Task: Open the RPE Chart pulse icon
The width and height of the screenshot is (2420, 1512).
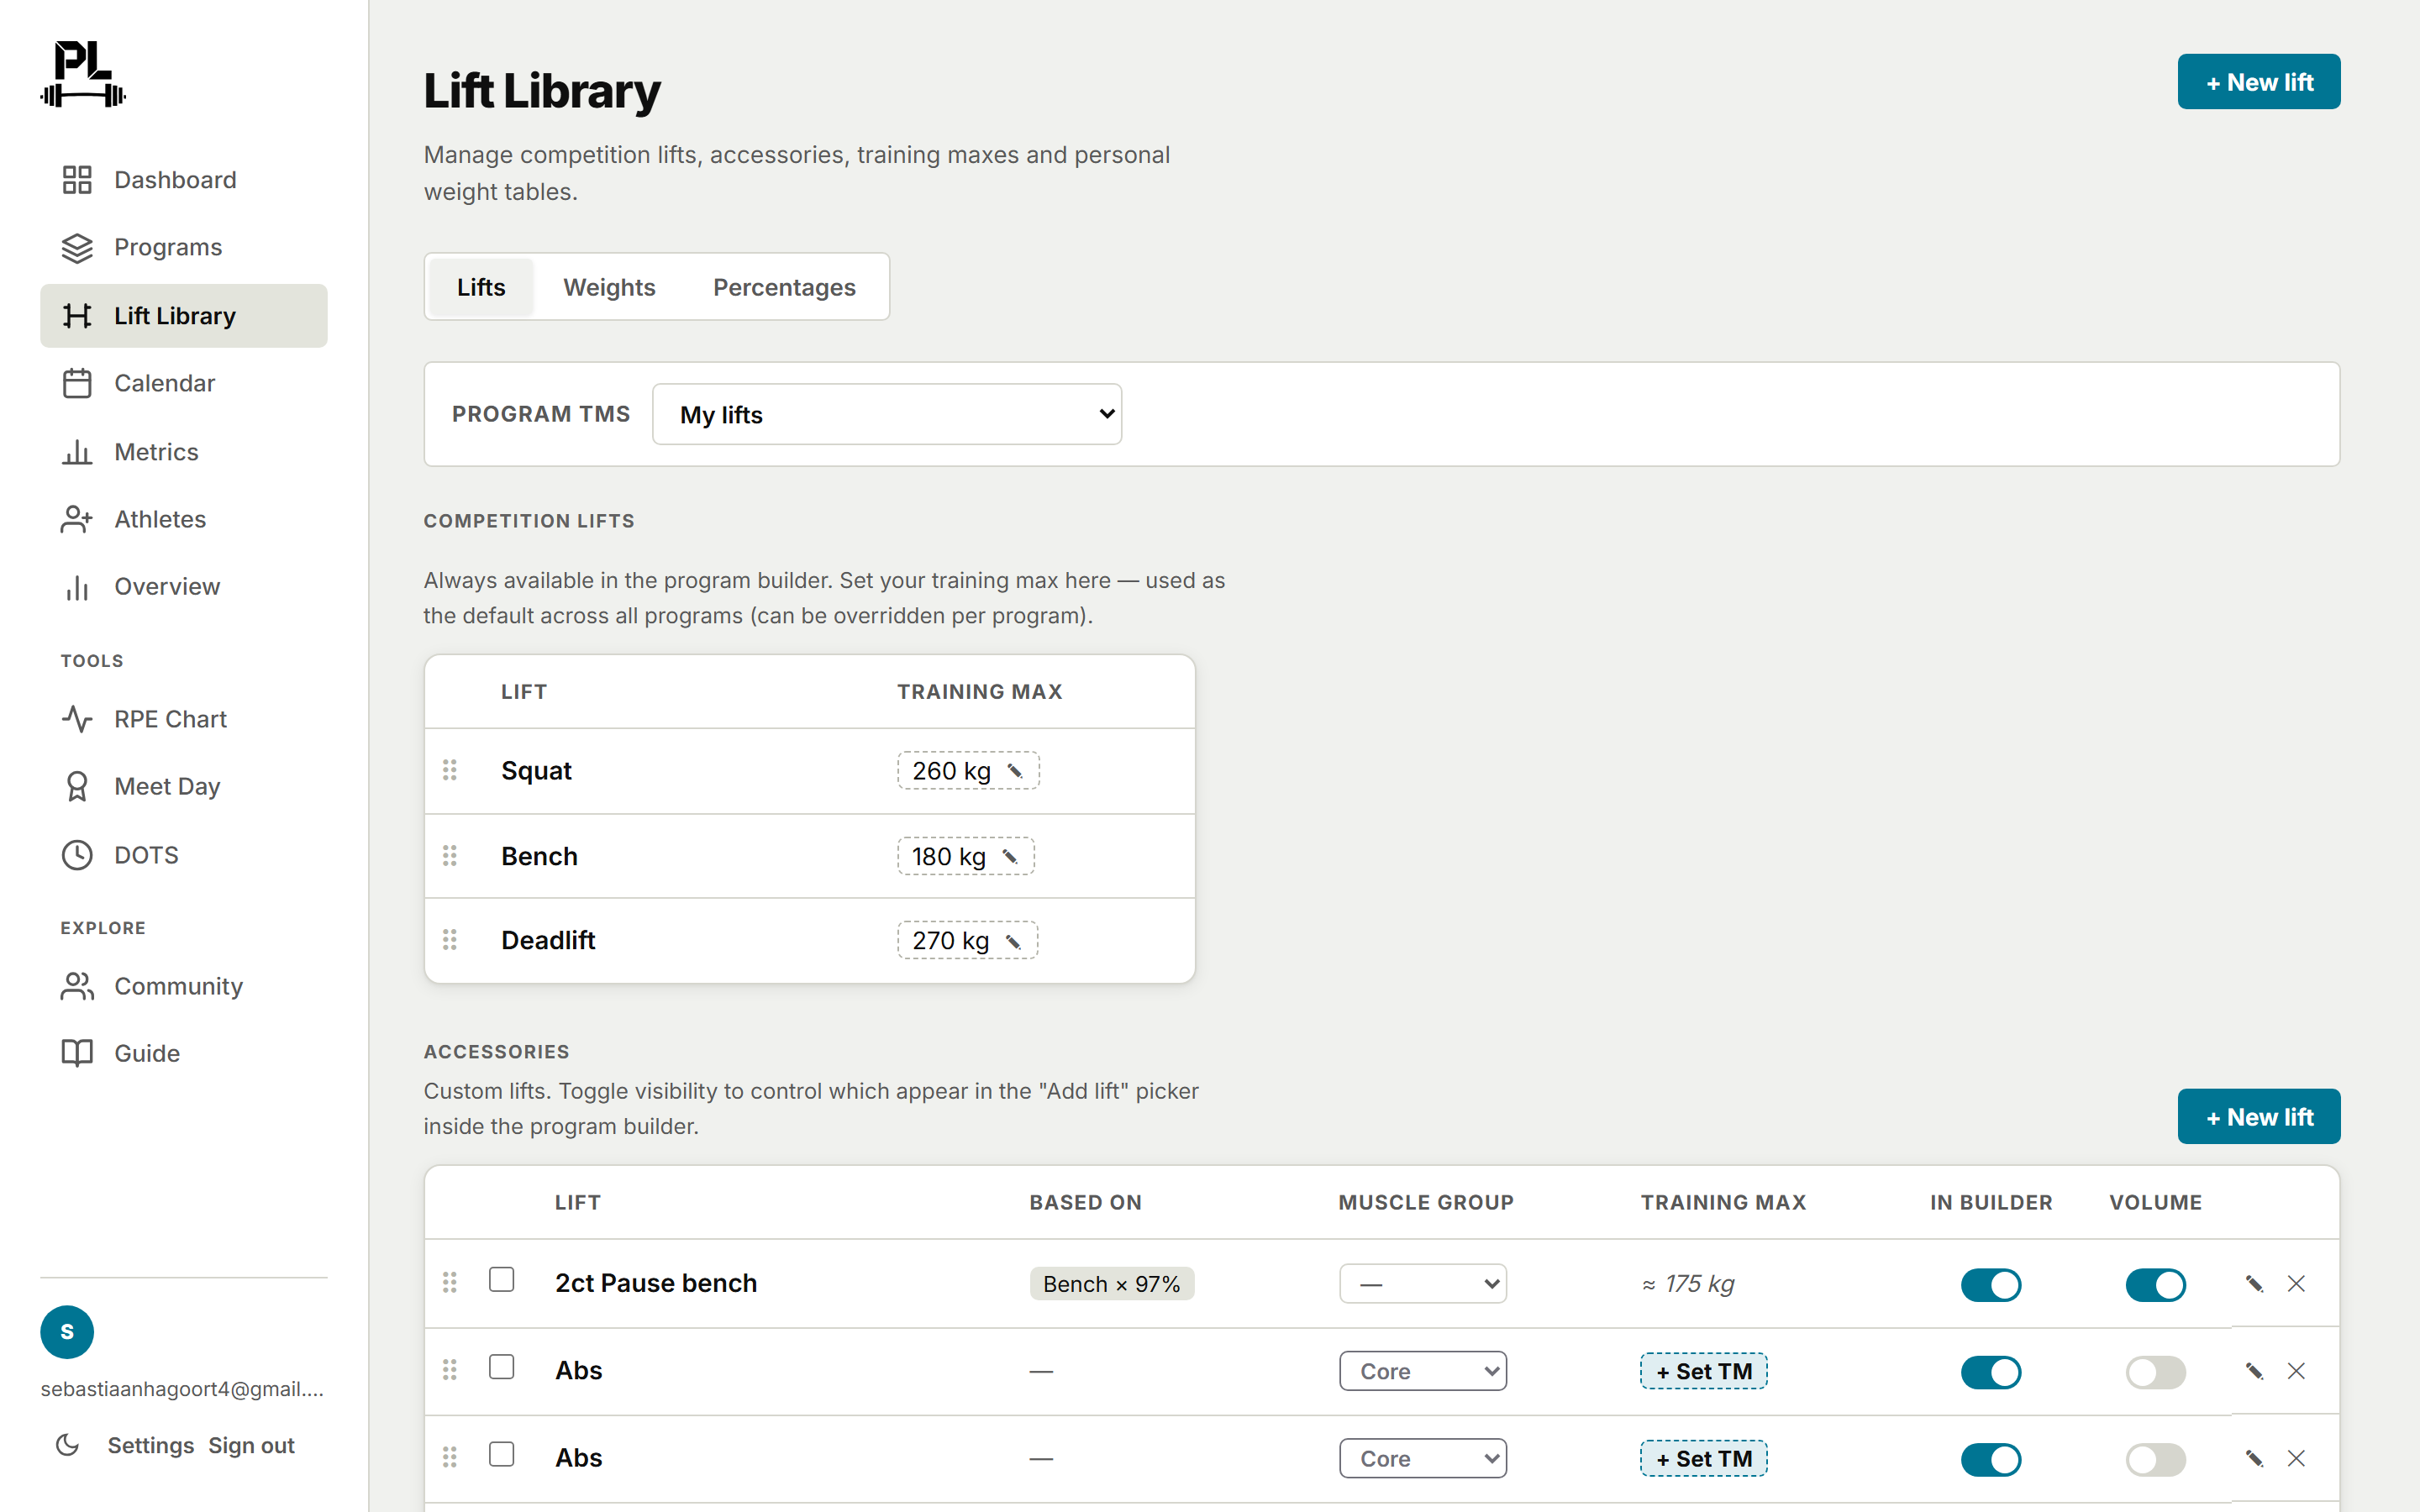Action: 77,719
